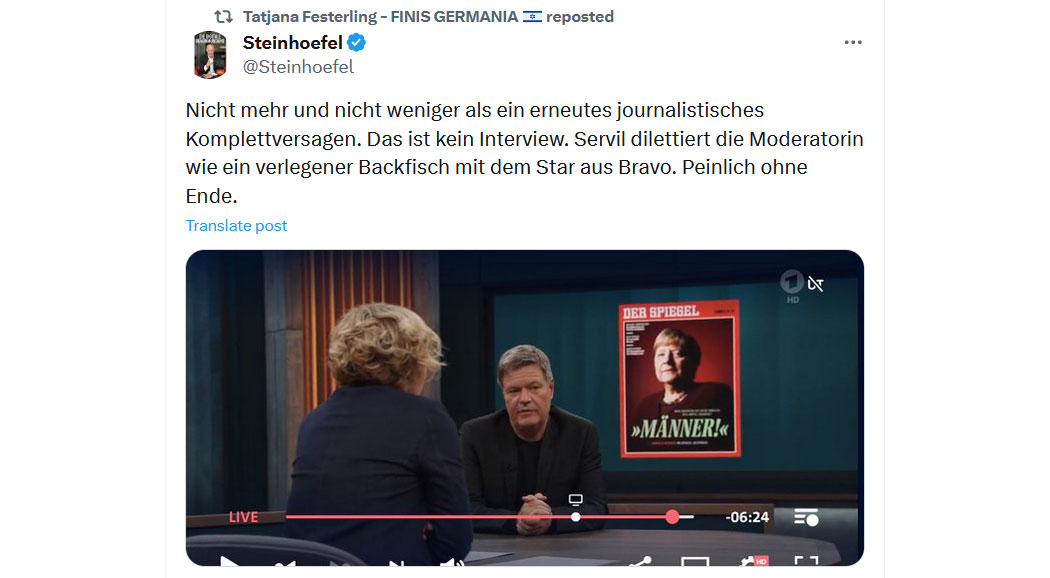Open the playlist settings icon beside time
The width and height of the screenshot is (1050, 578).
click(806, 518)
